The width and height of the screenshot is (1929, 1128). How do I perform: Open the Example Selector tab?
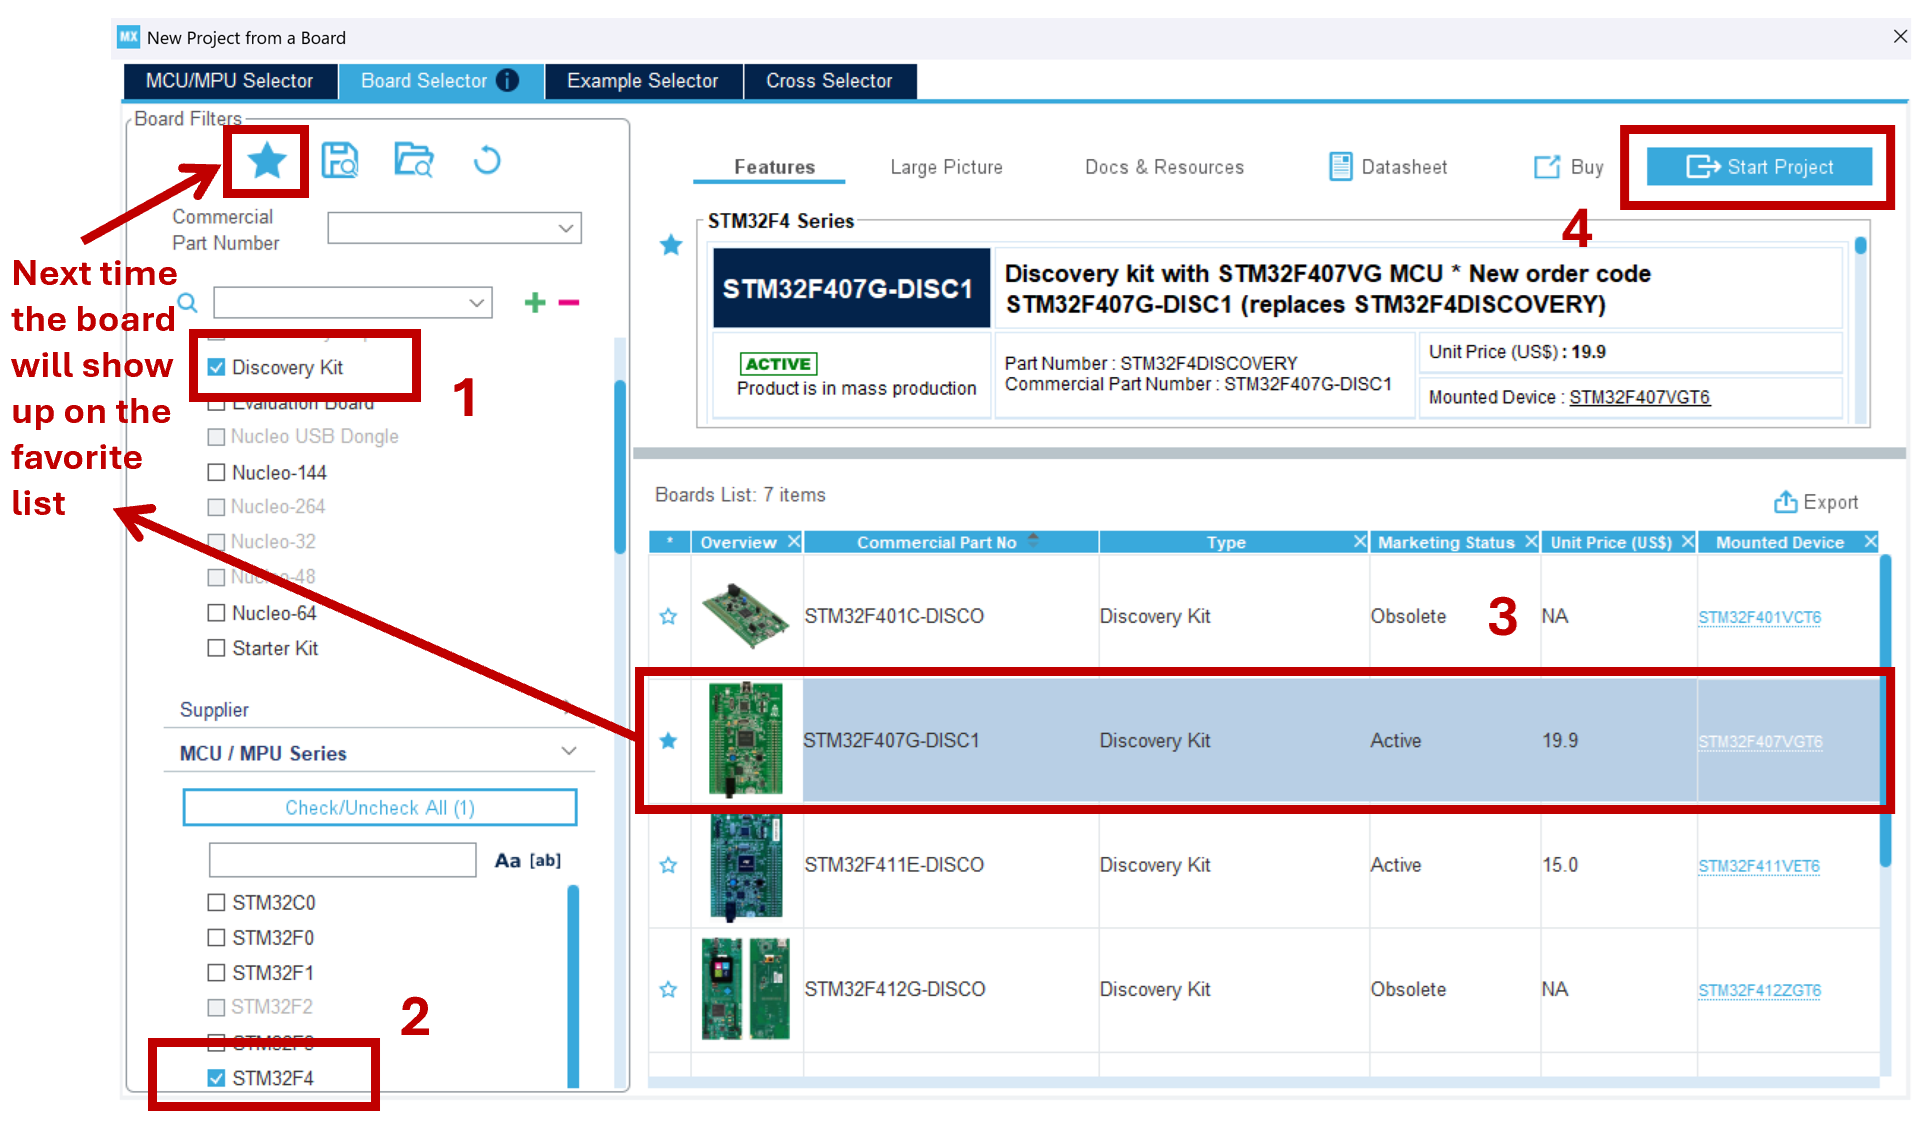643,81
